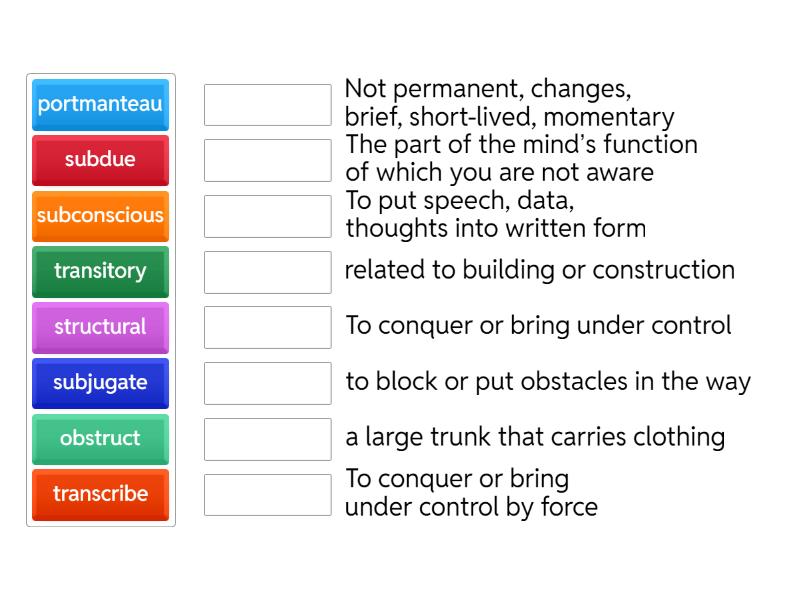The image size is (800, 600).
Task: Select the teal obstruct word tile
Action: pos(100,438)
